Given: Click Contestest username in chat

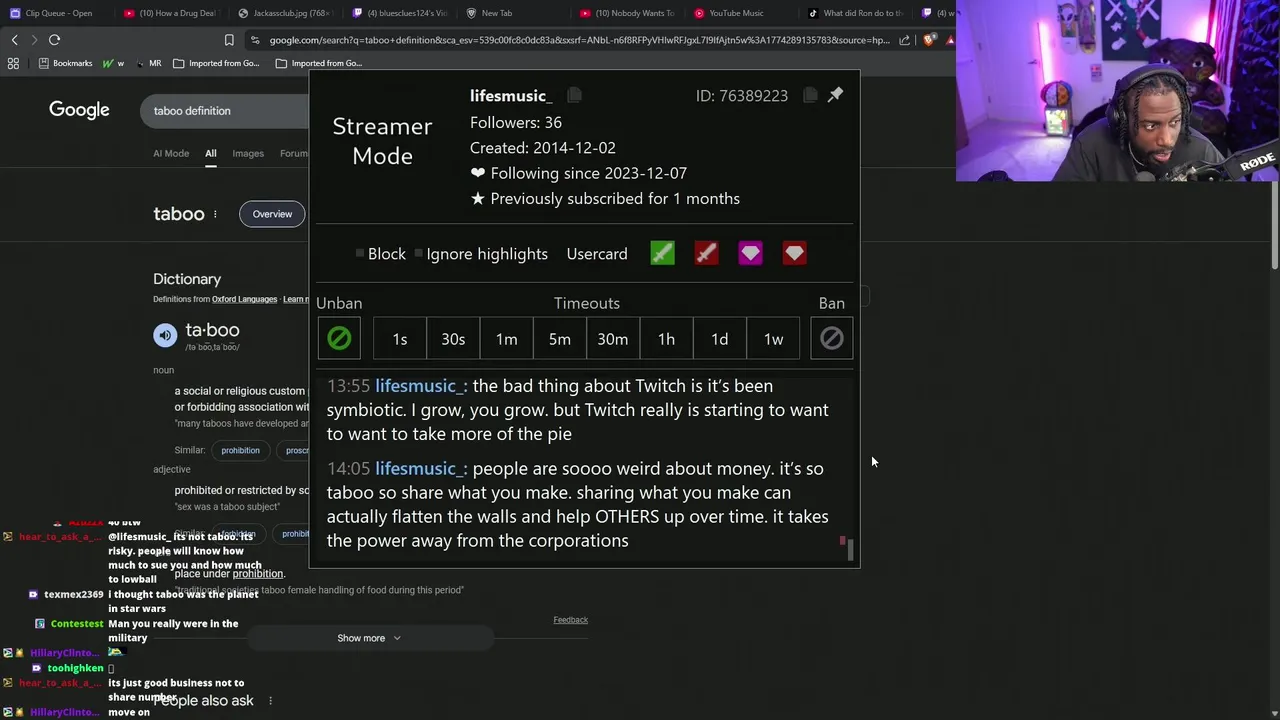Looking at the screenshot, I should click(77, 624).
